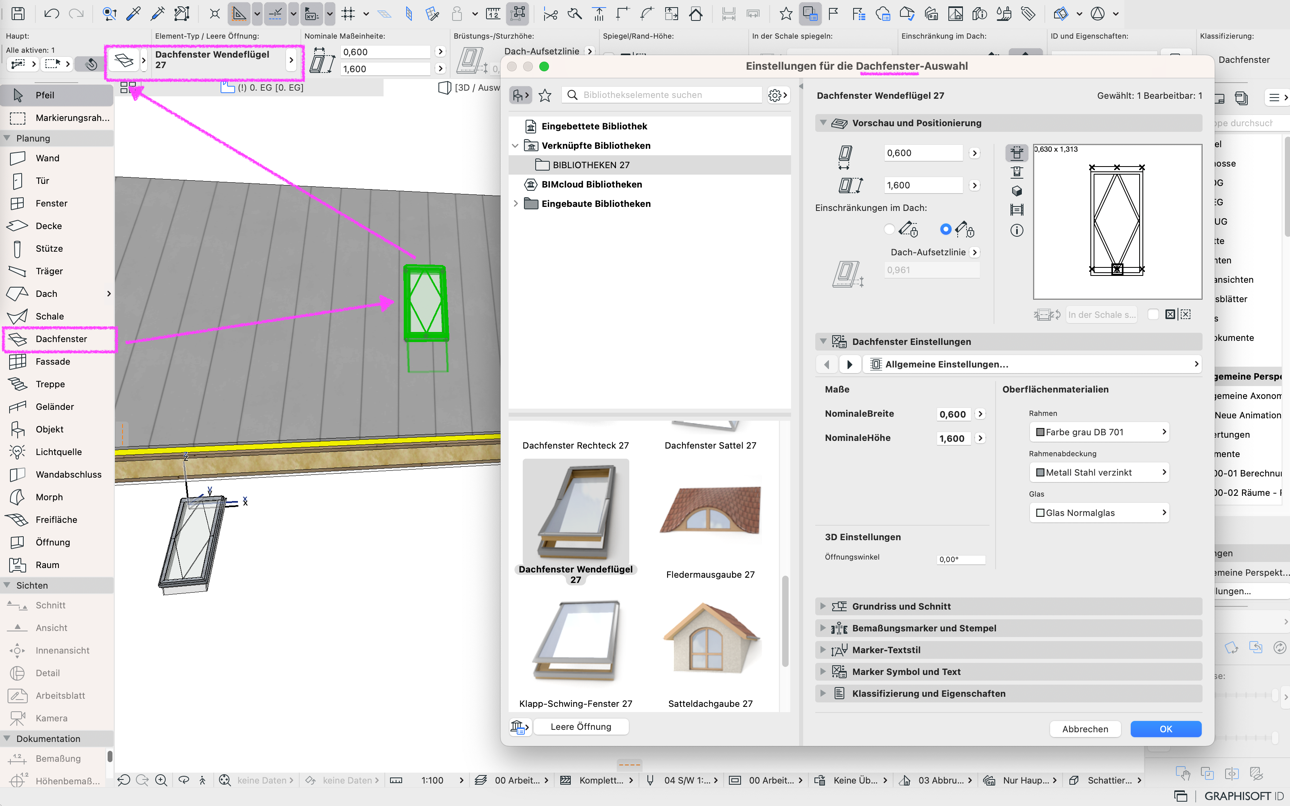Image resolution: width=1290 pixels, height=806 pixels.
Task: Pick the Fenster tool
Action: coord(57,203)
